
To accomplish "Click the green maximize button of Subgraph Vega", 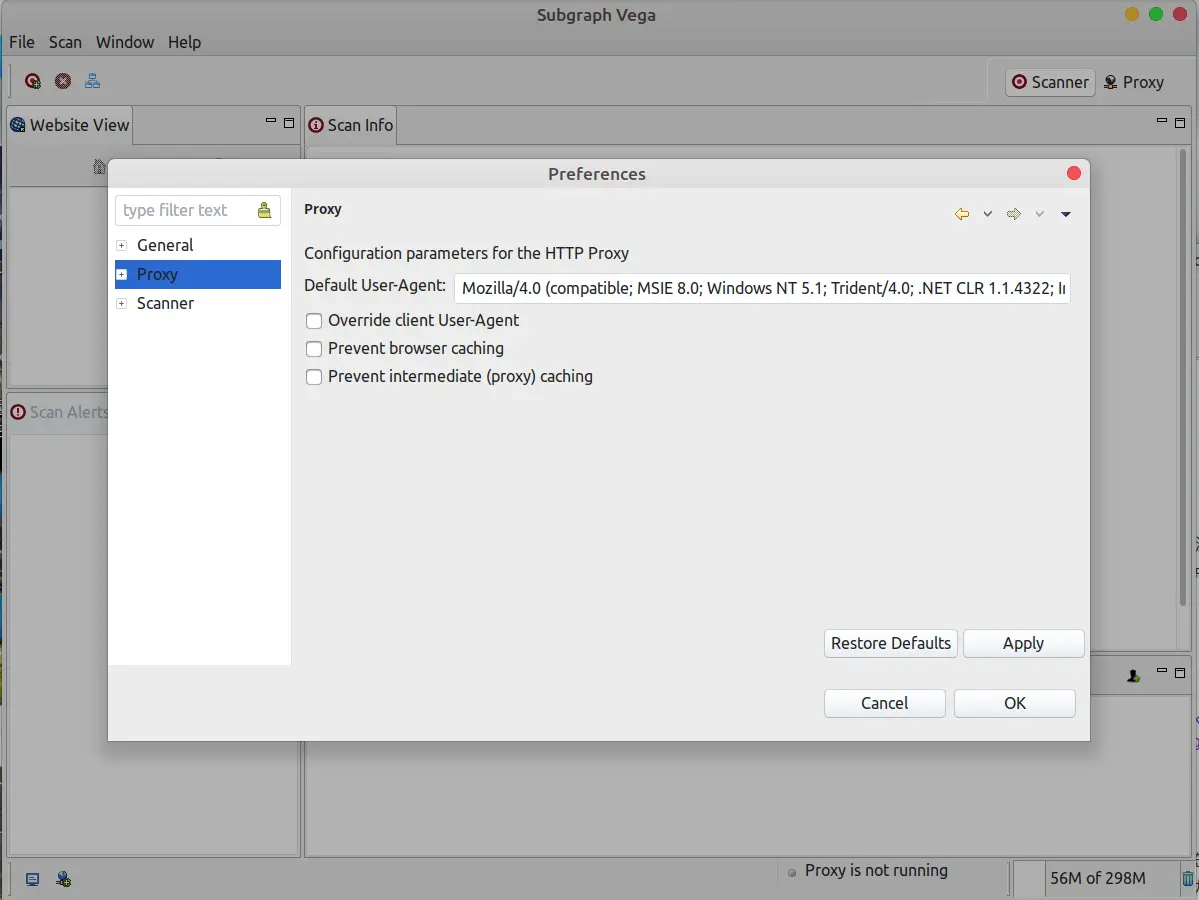I will click(1156, 15).
